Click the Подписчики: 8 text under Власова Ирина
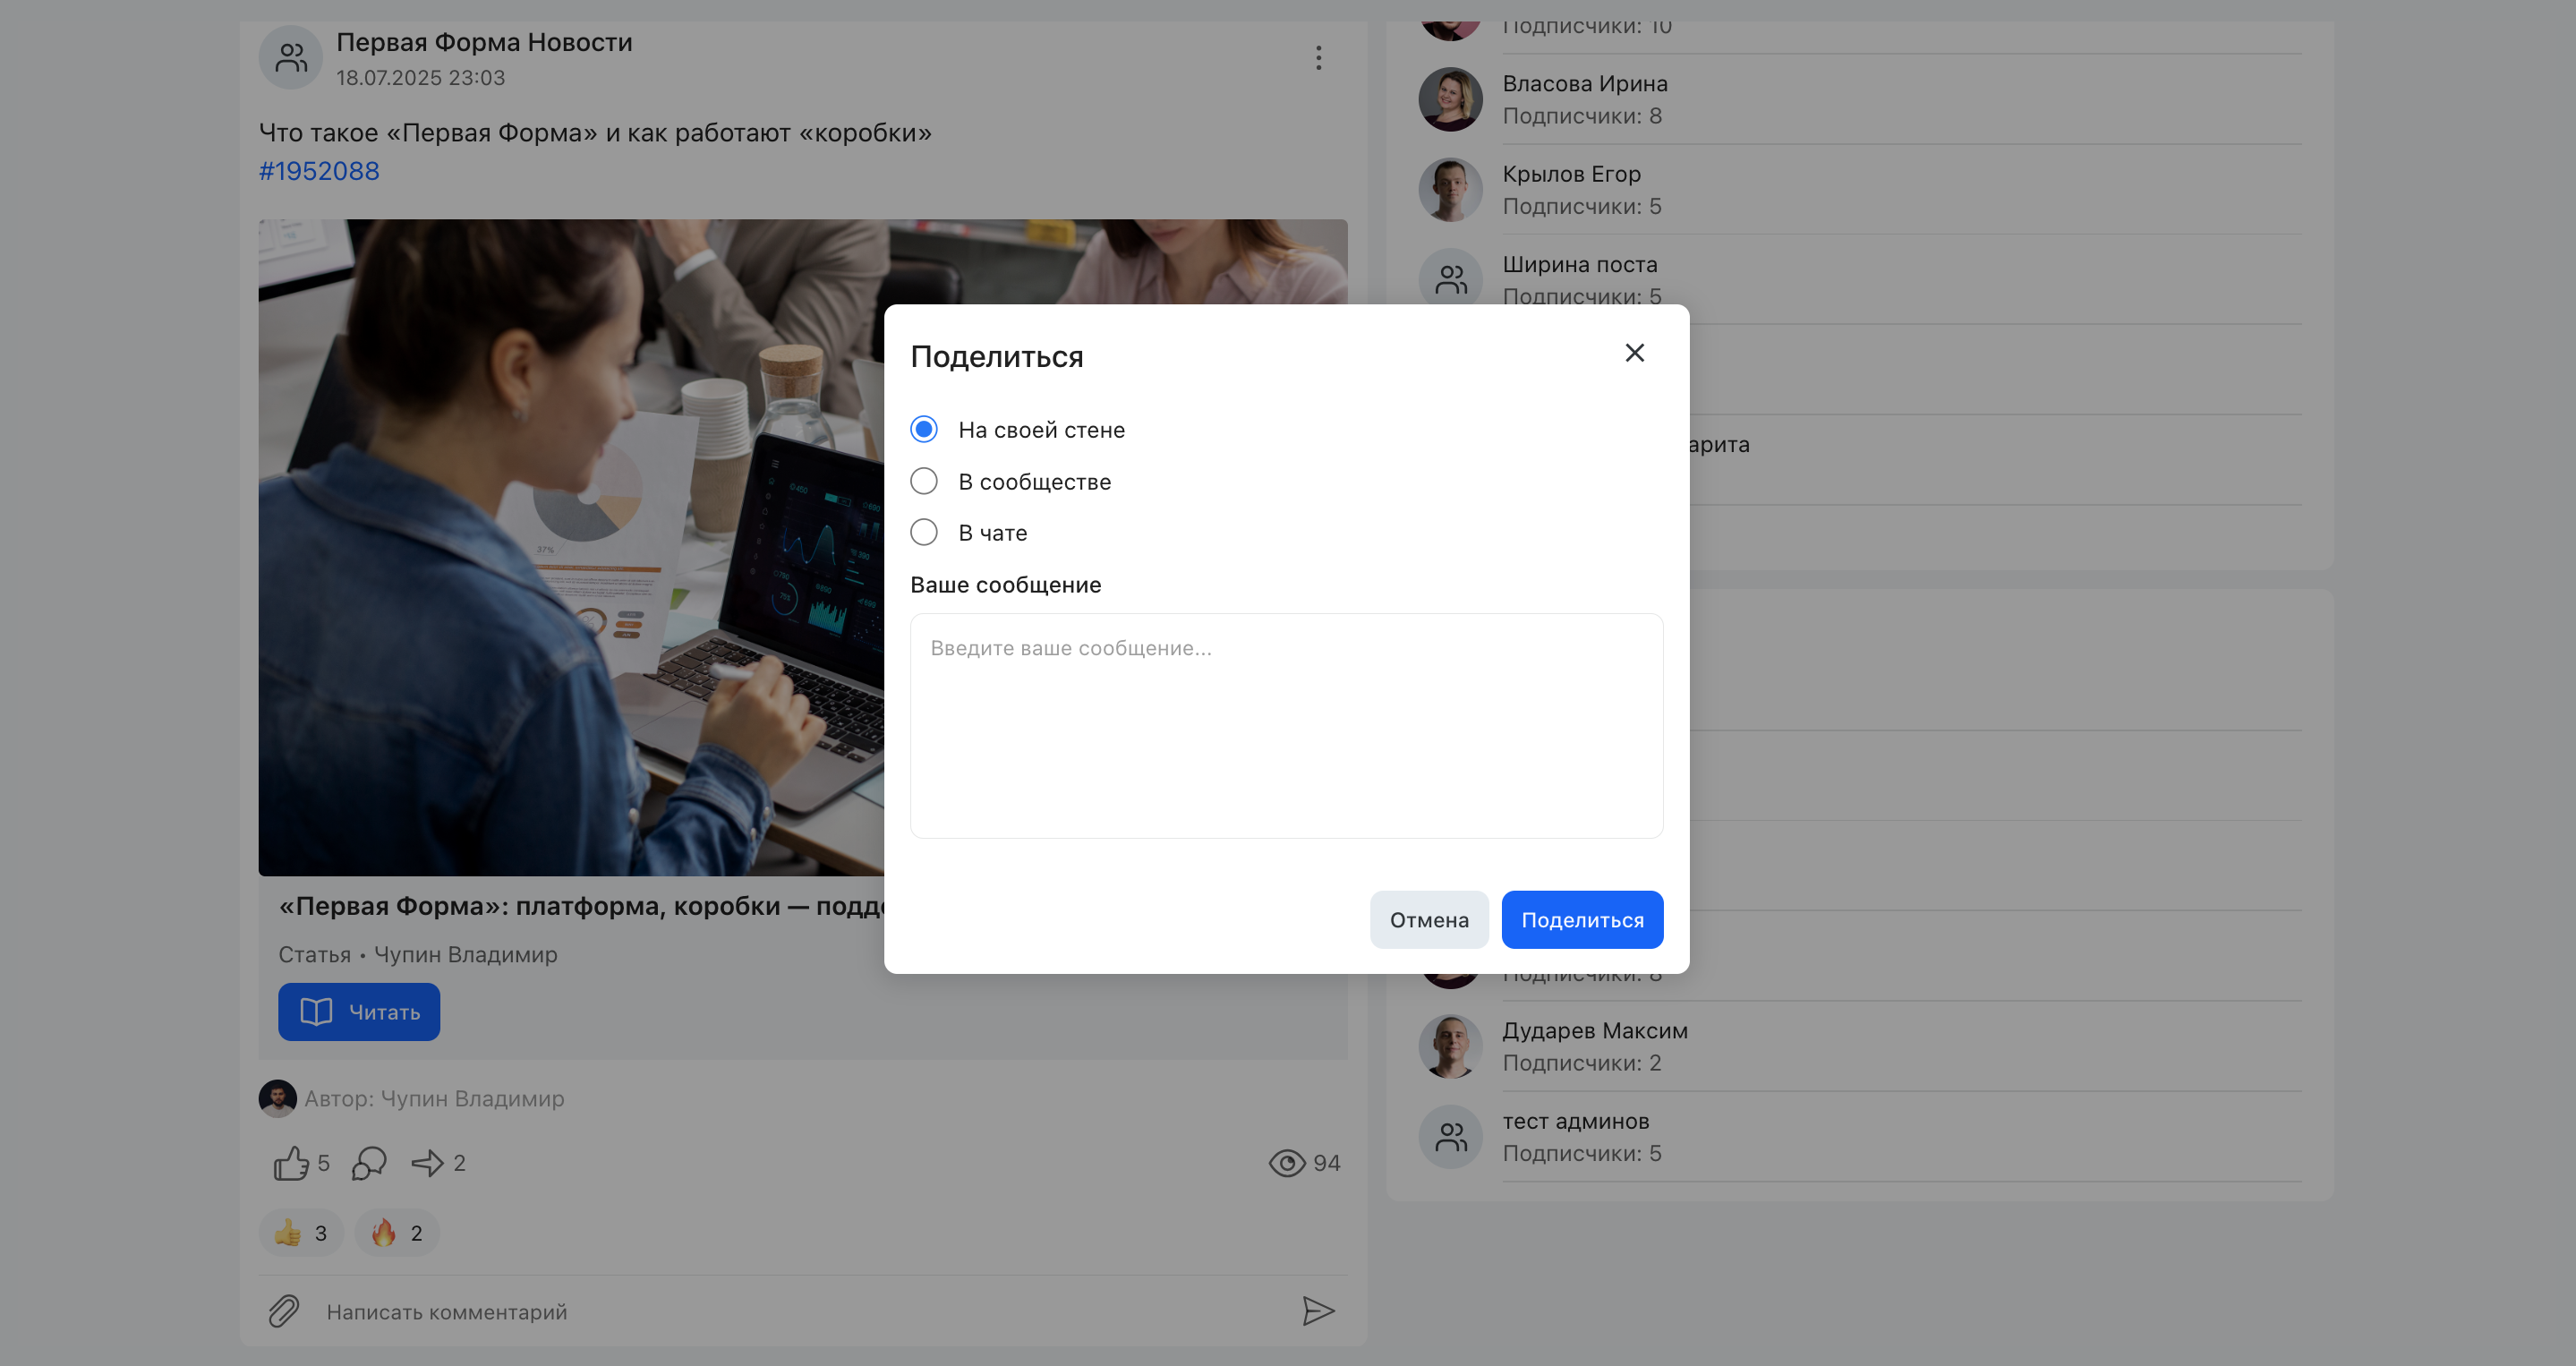This screenshot has height=1366, width=2576. 1582,115
